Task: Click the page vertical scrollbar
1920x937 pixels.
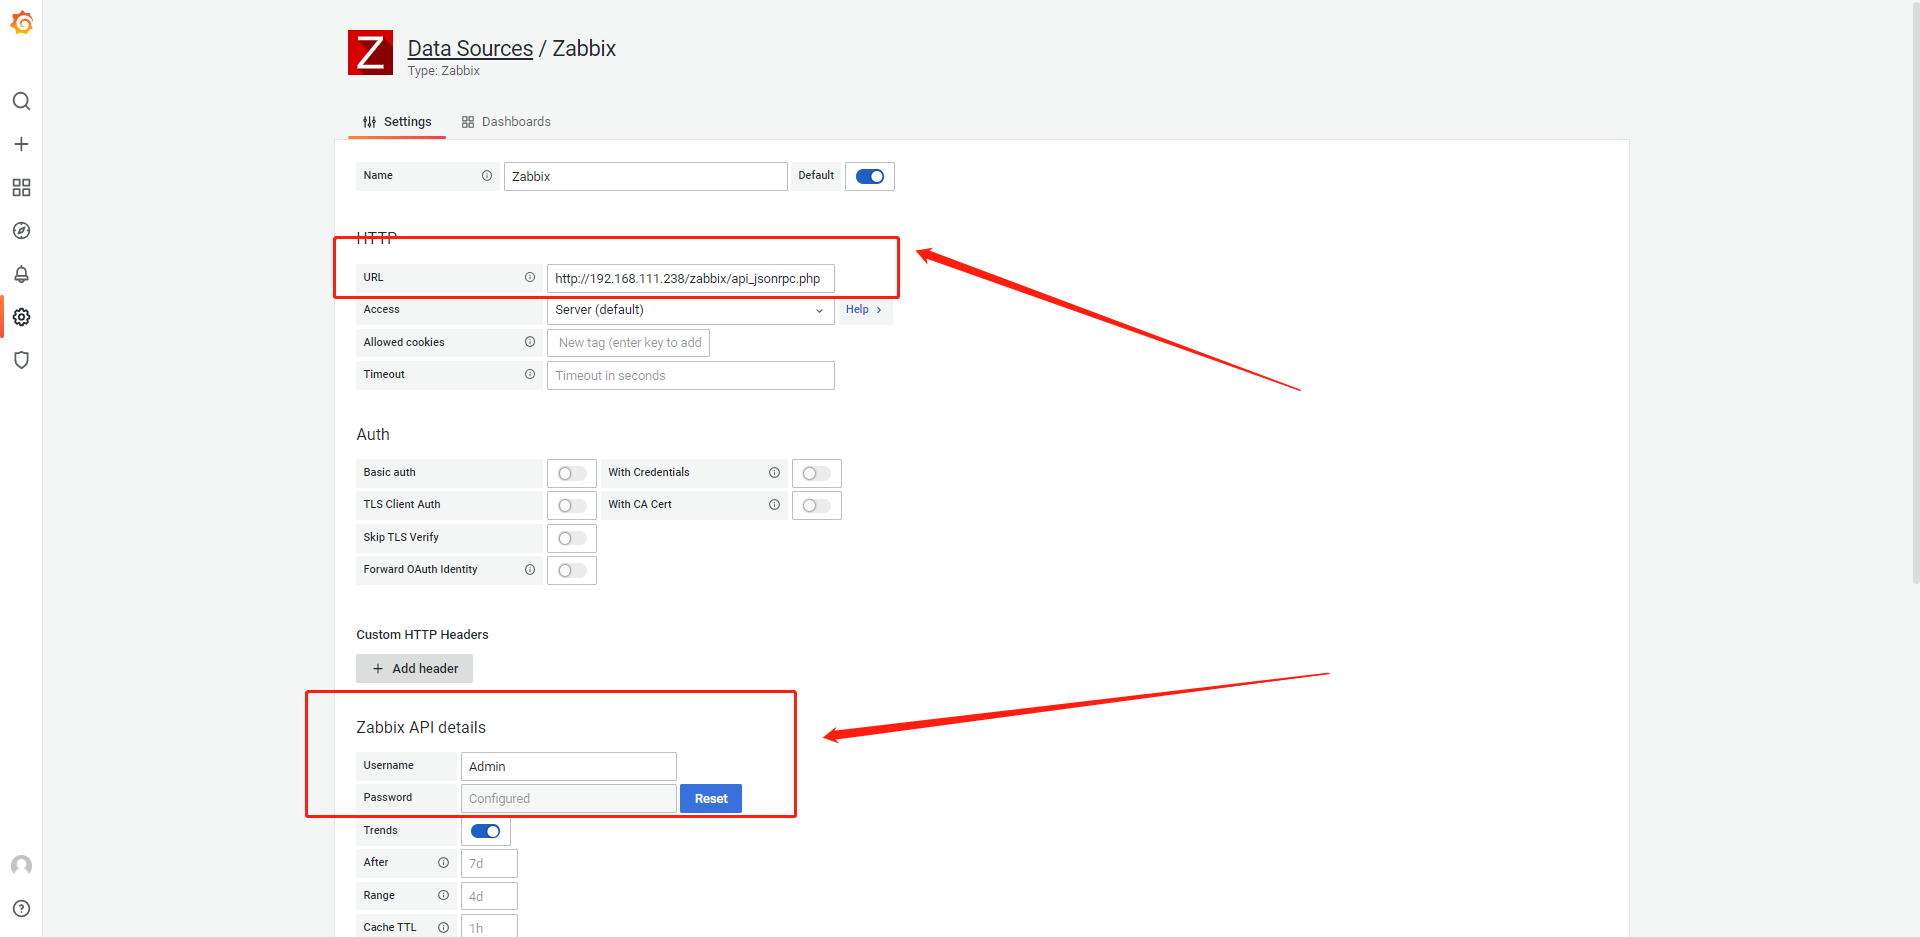Action: [1915, 293]
